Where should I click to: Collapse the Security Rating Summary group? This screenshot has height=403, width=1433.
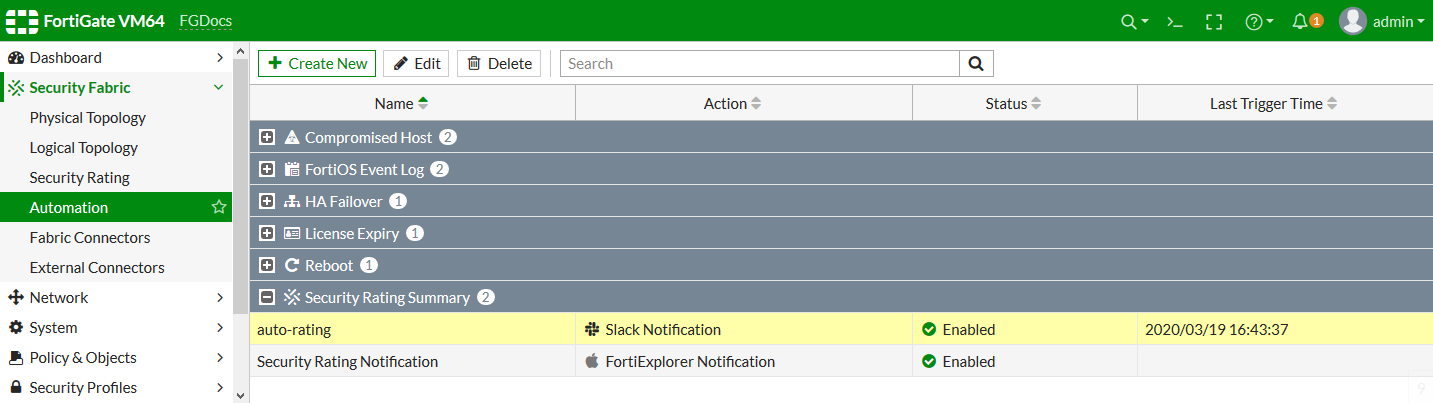tap(267, 297)
